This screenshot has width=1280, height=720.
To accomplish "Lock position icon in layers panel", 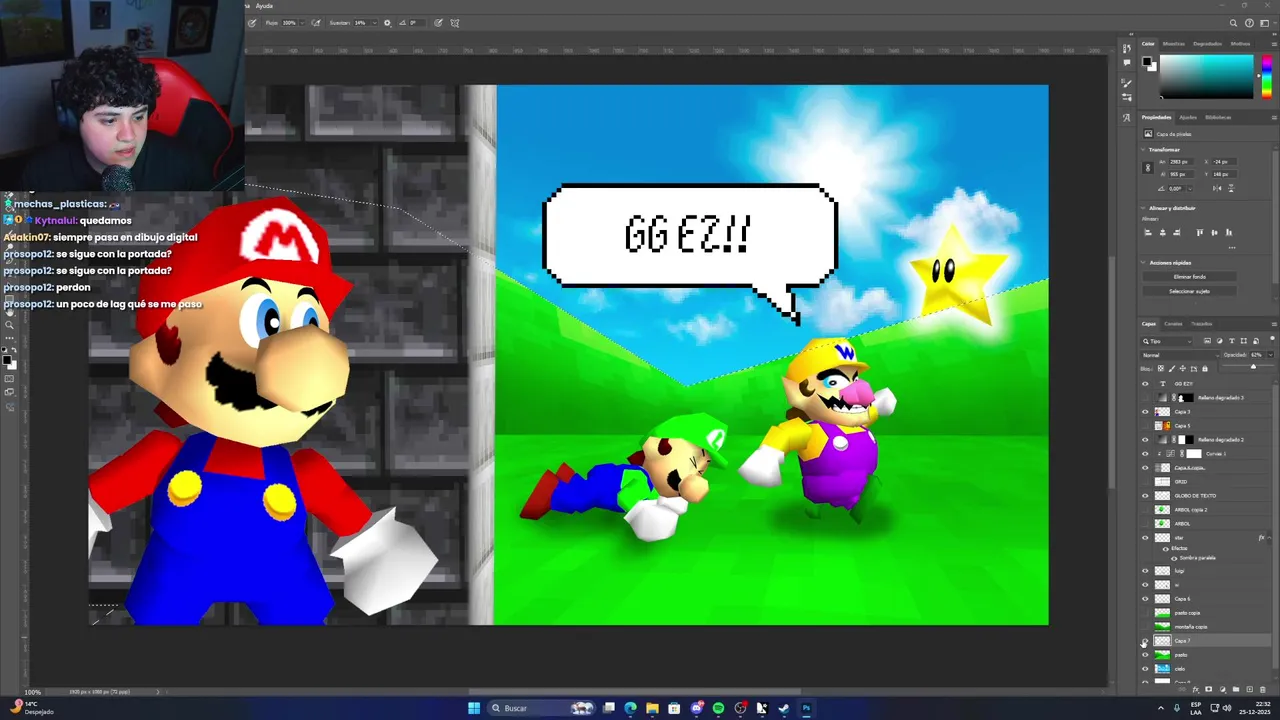I will click(x=1183, y=368).
